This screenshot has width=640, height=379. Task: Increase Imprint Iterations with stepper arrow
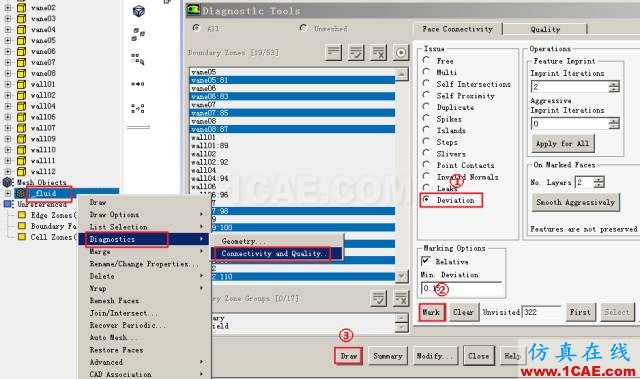click(613, 84)
